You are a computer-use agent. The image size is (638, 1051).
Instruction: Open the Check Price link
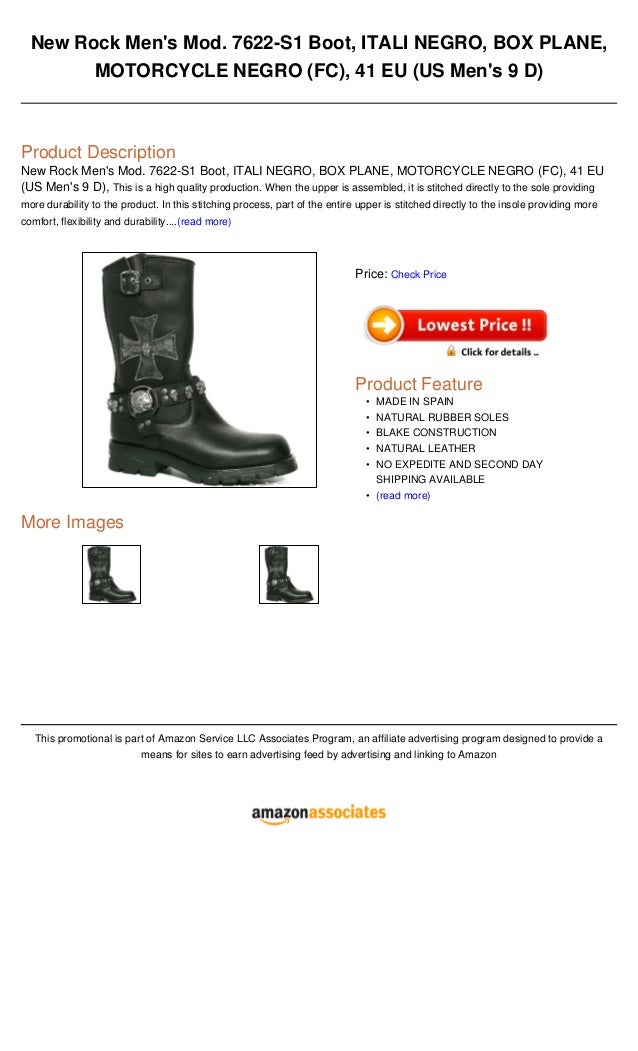418,274
